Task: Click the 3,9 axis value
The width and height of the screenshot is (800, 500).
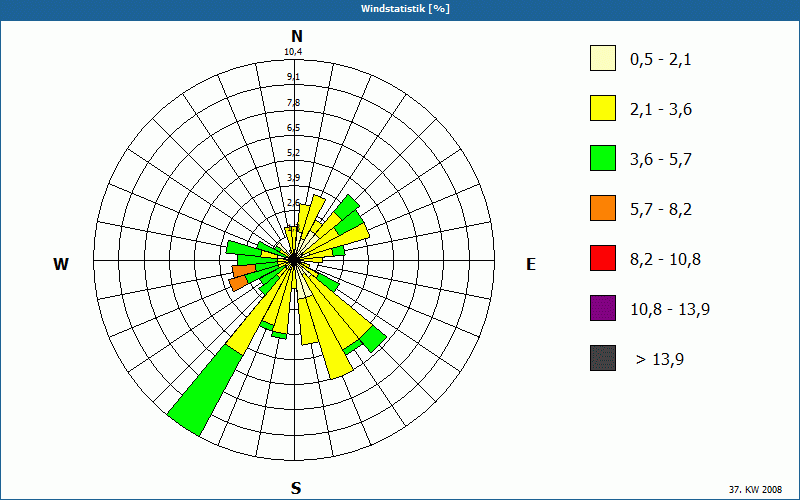Action: (x=293, y=178)
